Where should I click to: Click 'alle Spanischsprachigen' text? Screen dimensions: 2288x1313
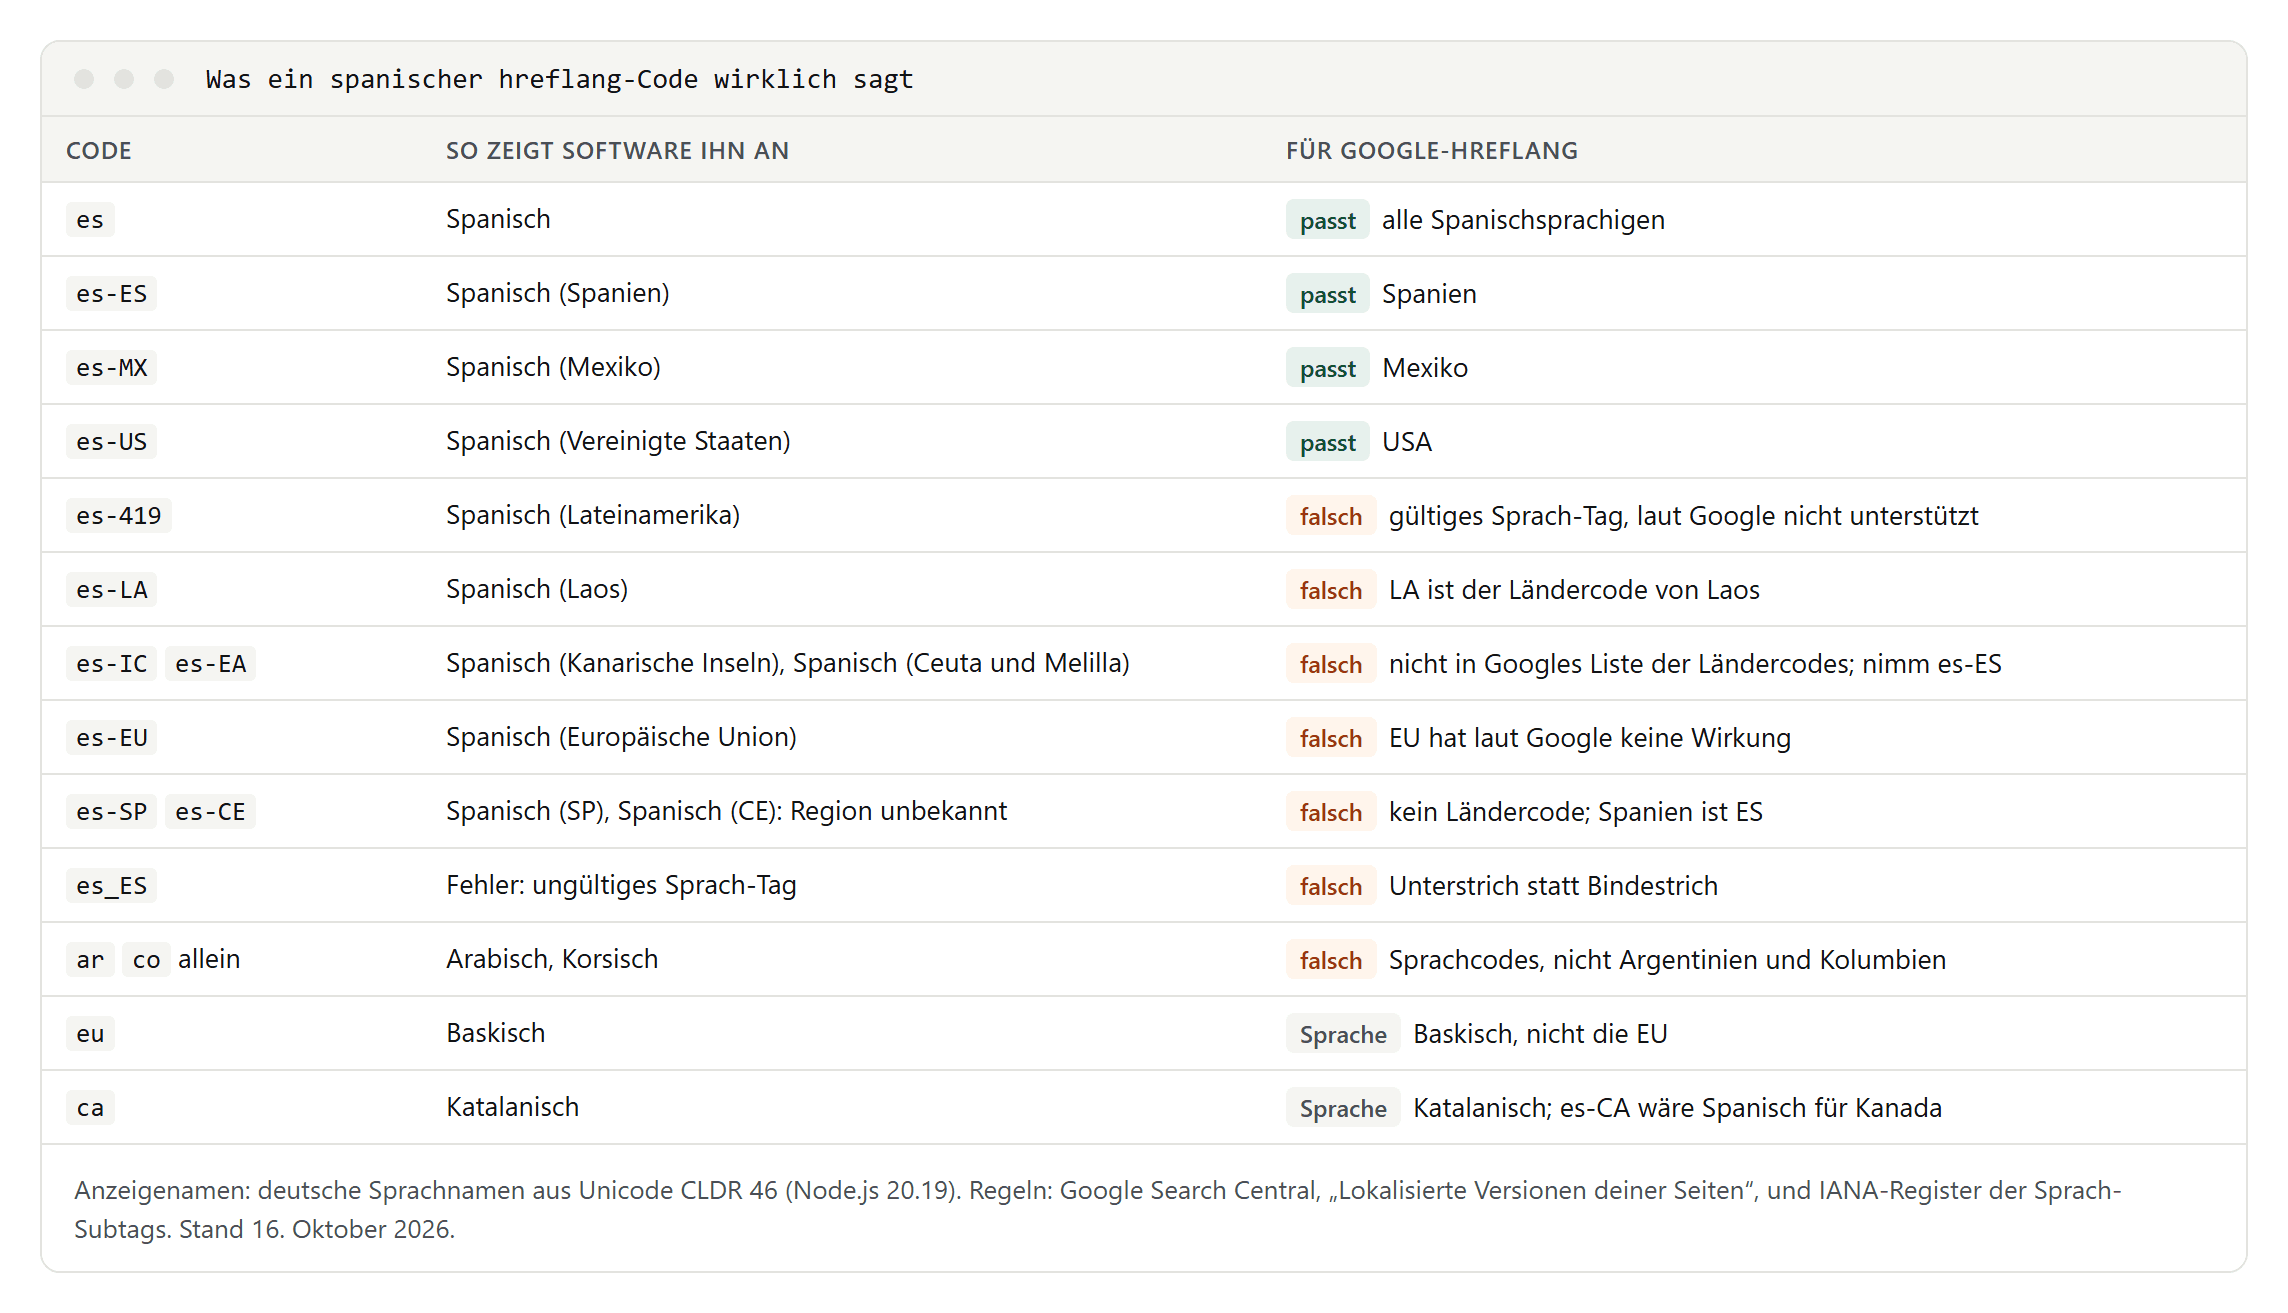[x=1523, y=220]
